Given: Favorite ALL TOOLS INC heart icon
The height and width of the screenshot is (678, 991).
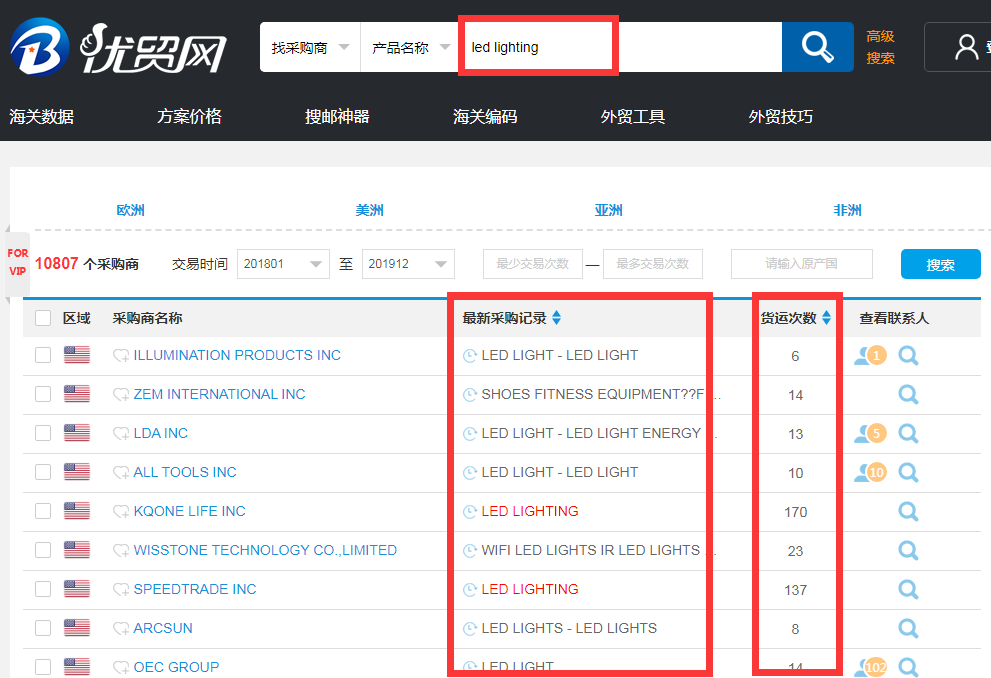Looking at the screenshot, I should pos(121,473).
